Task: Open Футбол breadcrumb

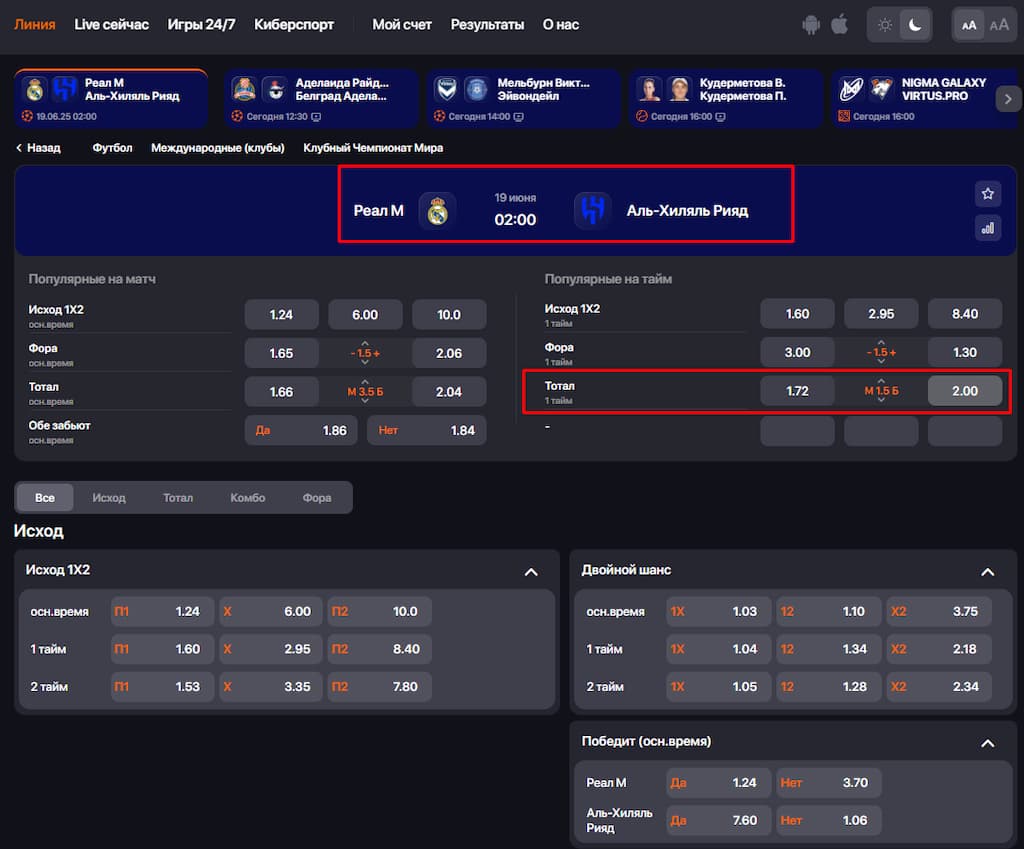Action: 112,148
